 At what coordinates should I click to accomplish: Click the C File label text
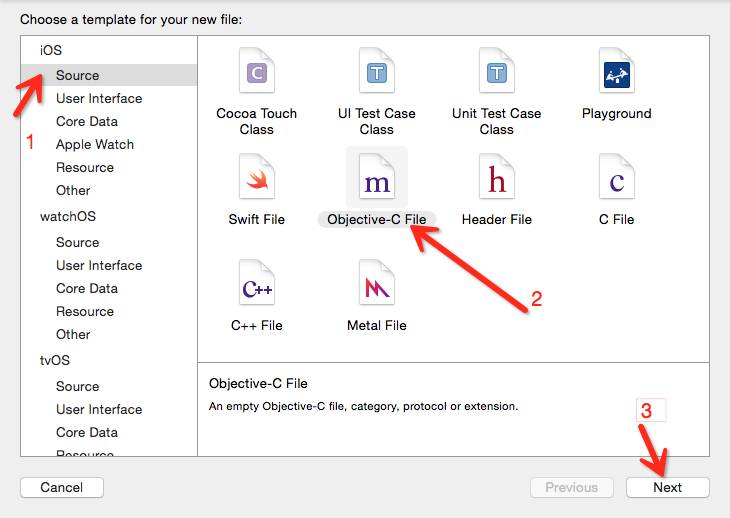pos(616,219)
